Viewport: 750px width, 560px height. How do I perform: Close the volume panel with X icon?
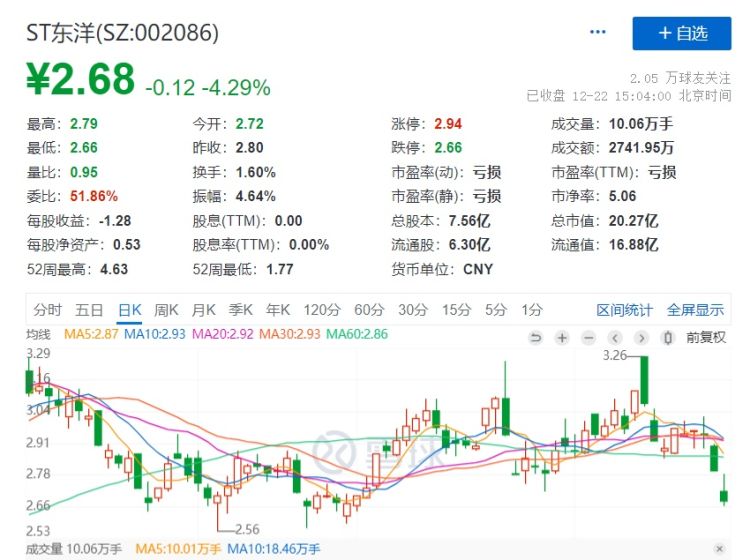719,549
